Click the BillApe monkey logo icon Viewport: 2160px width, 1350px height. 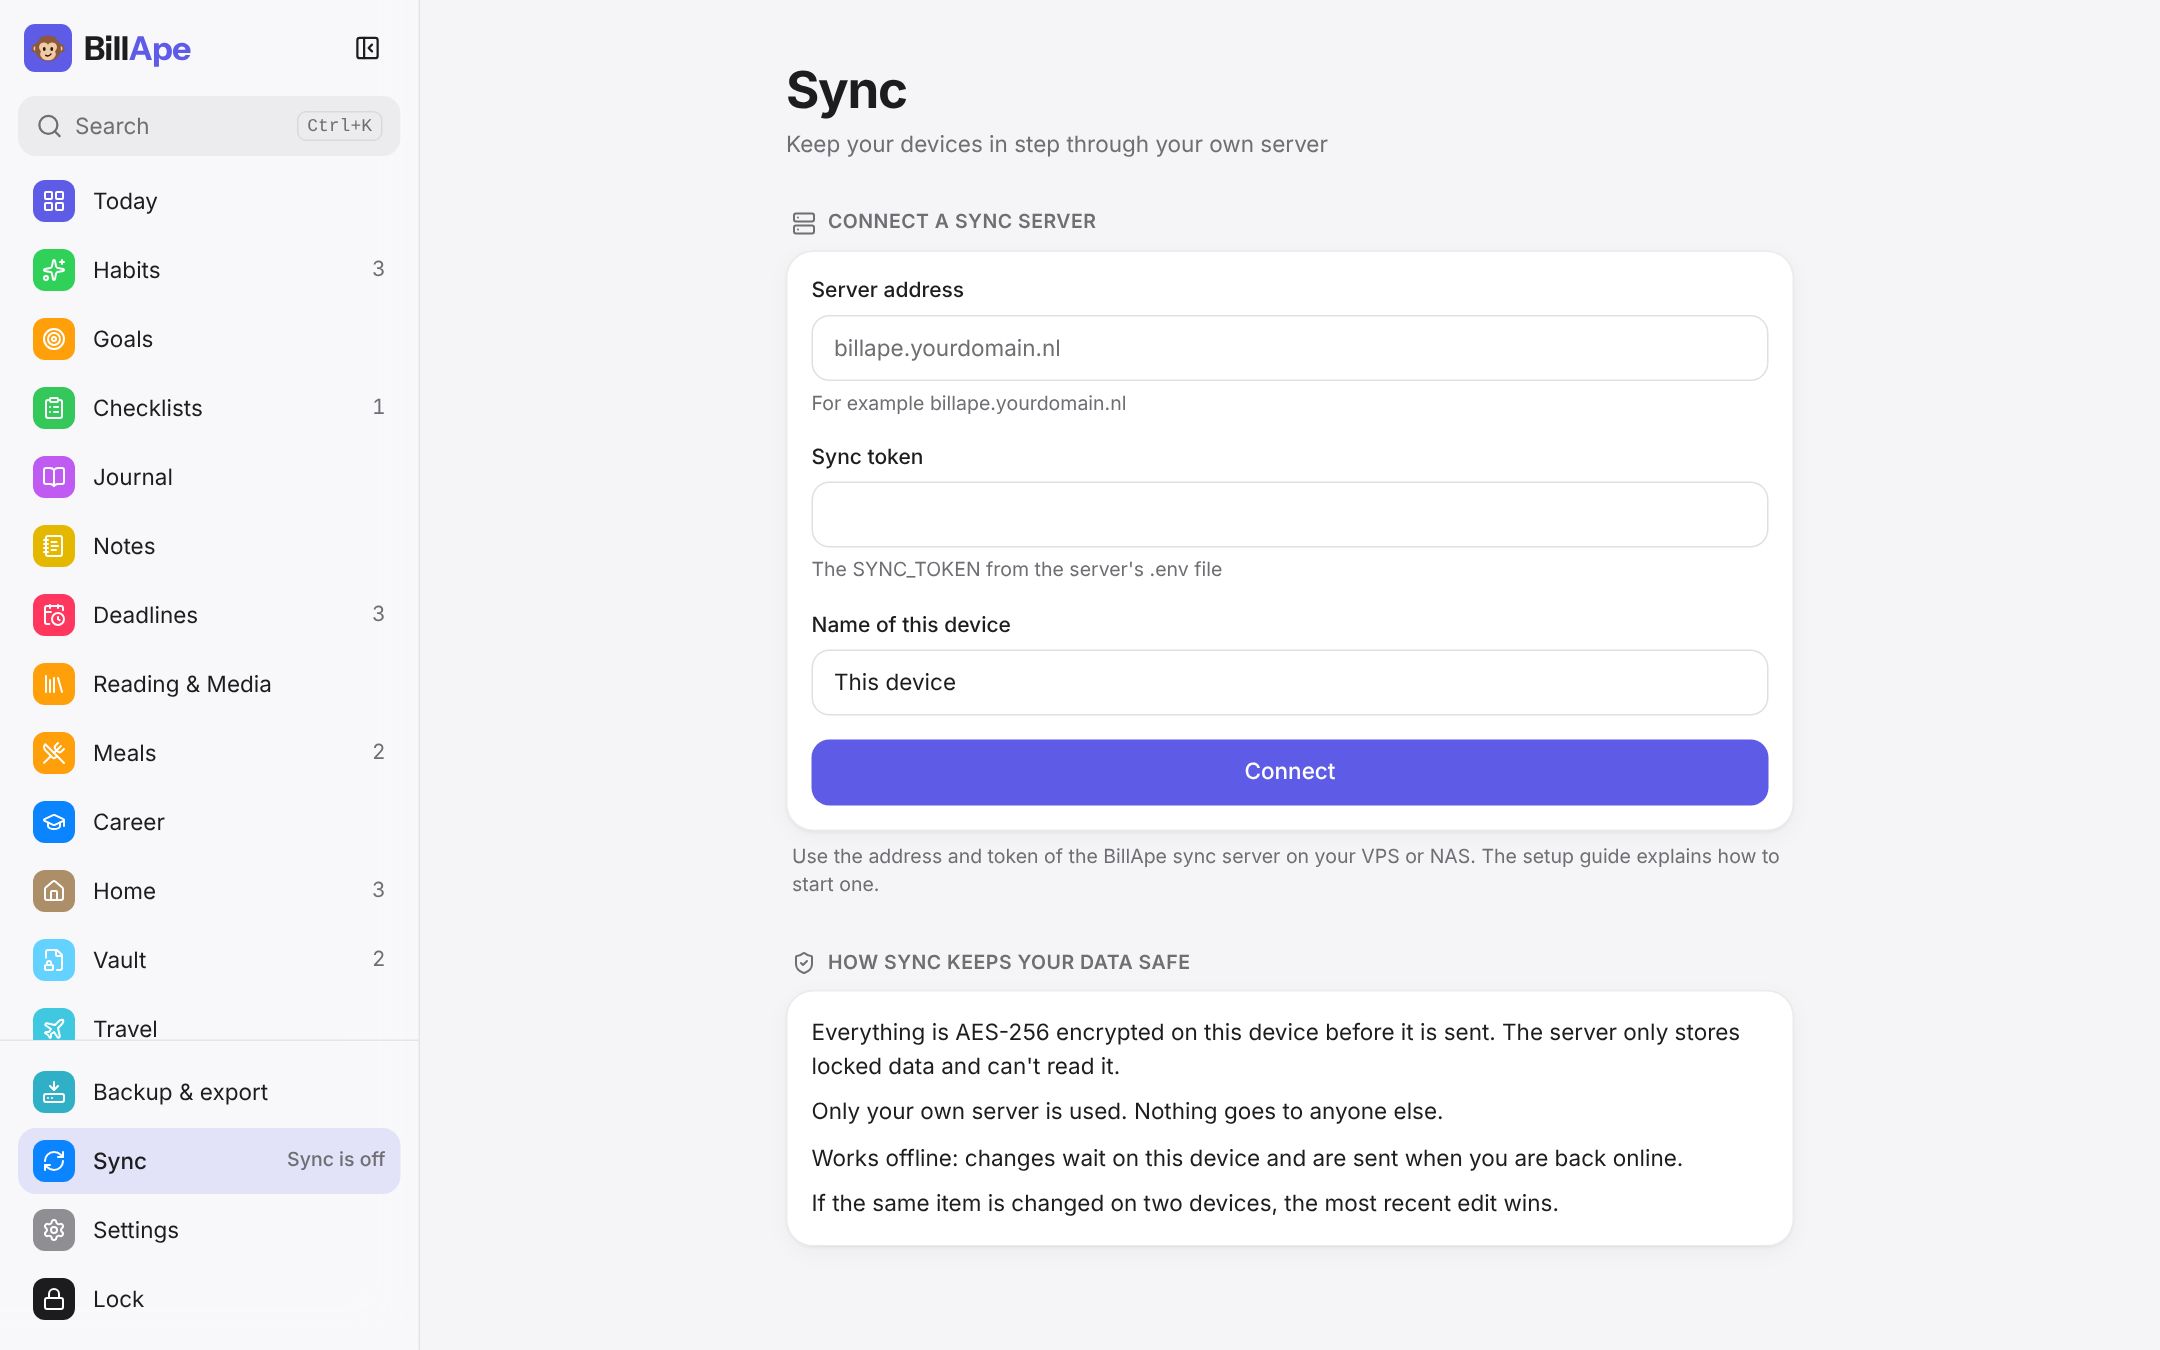tap(48, 48)
